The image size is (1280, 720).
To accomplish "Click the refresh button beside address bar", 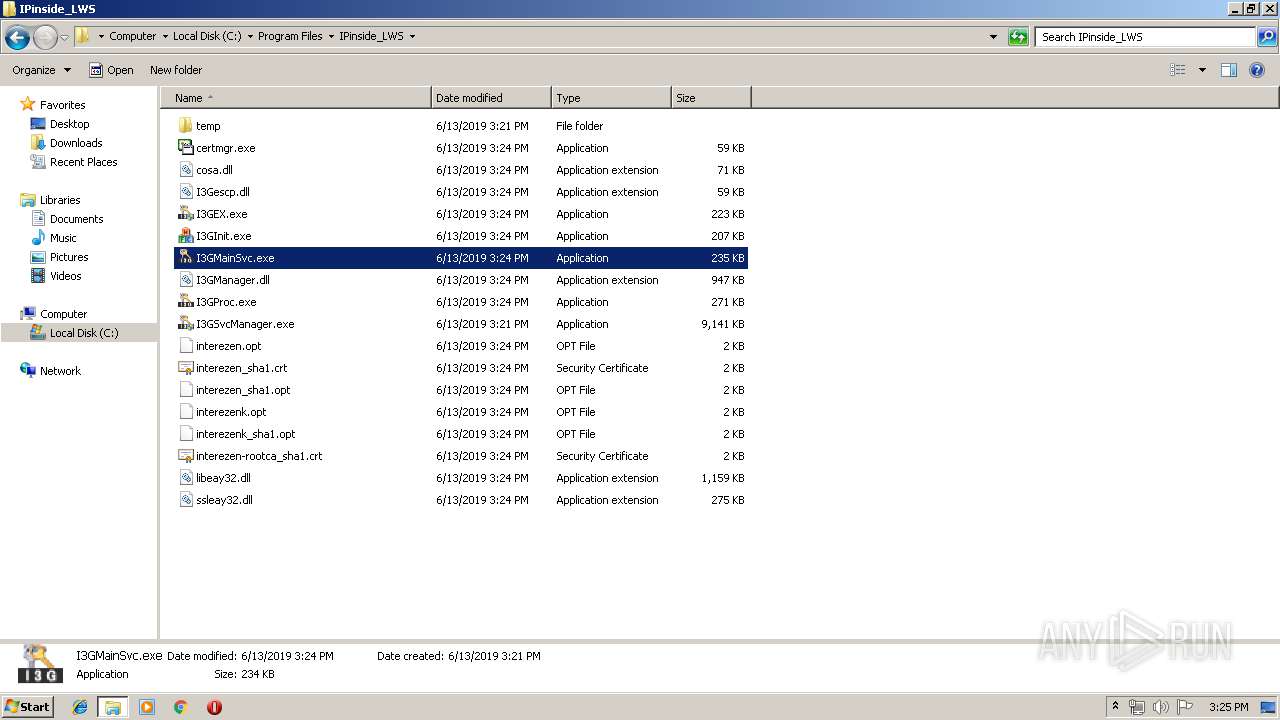I will pos(1018,37).
